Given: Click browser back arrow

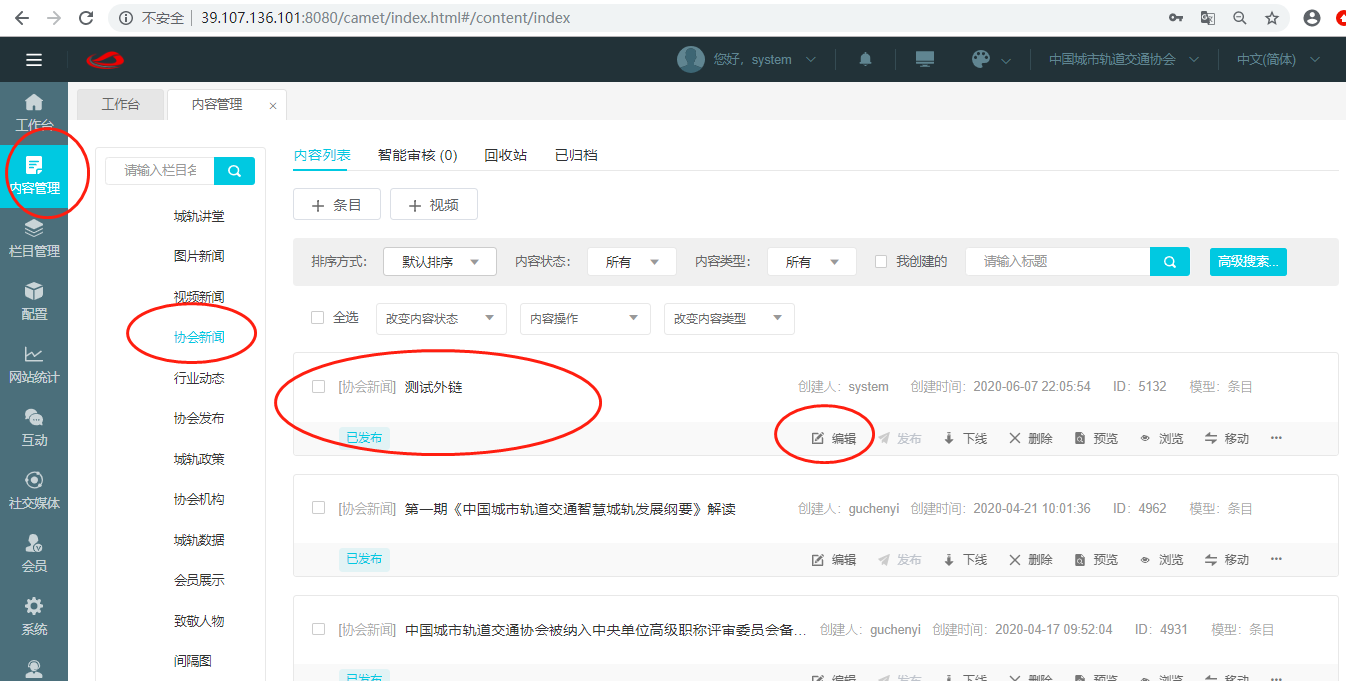Looking at the screenshot, I should point(22,18).
